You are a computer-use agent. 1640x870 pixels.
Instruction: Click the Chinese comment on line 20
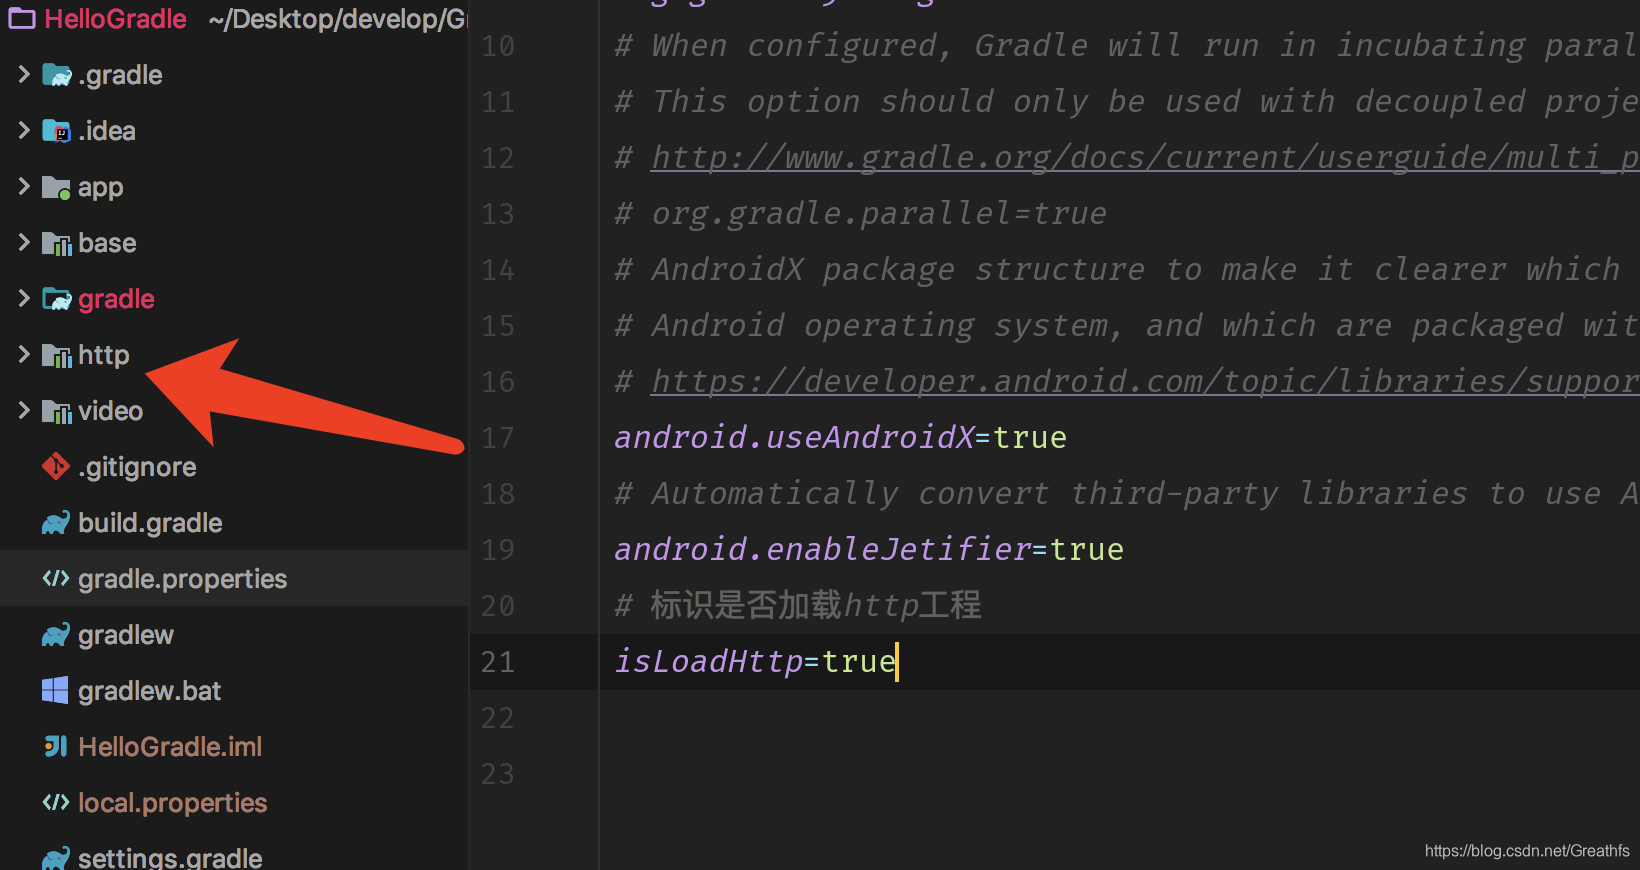pos(798,605)
